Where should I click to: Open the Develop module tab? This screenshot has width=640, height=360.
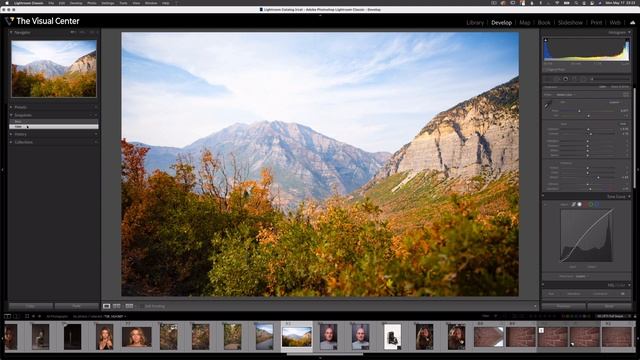501,22
